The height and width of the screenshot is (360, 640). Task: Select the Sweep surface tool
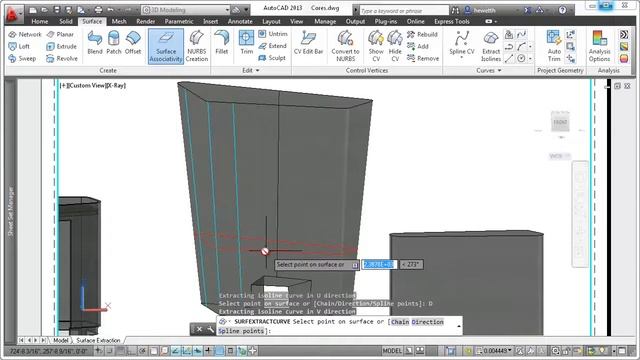pos(22,58)
